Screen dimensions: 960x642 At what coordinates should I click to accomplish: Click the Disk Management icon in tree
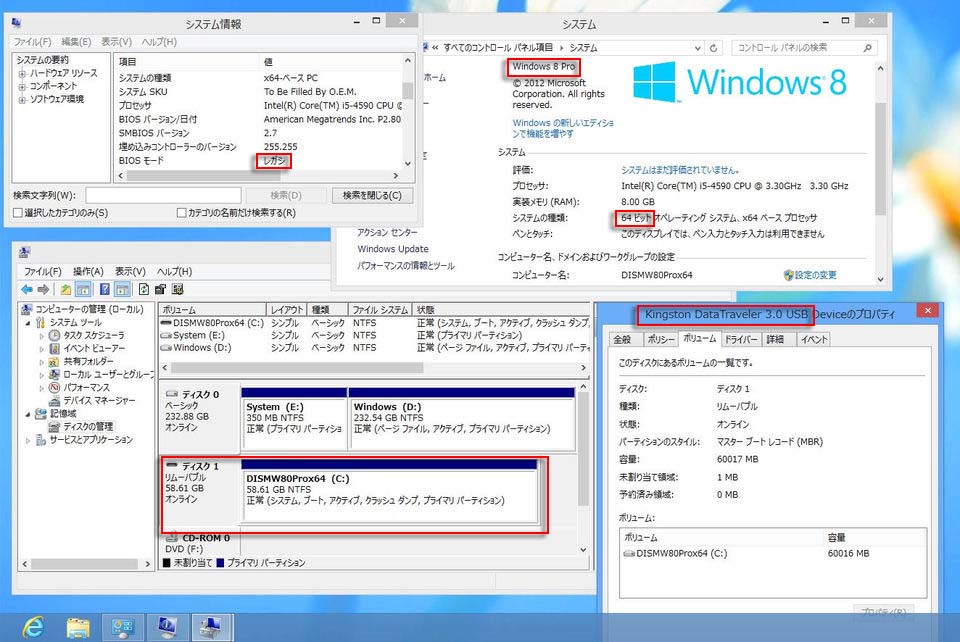tap(54, 427)
